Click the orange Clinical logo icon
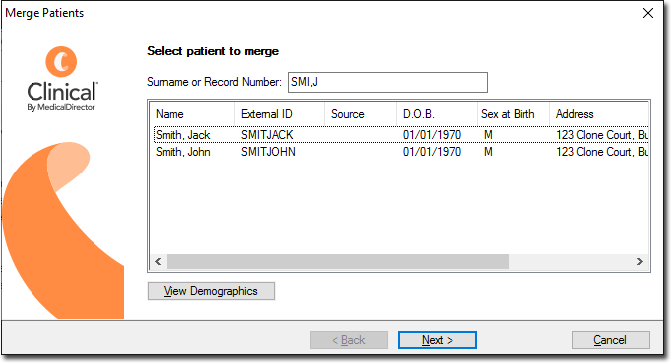Image resolution: width=671 pixels, height=363 pixels. (61, 62)
